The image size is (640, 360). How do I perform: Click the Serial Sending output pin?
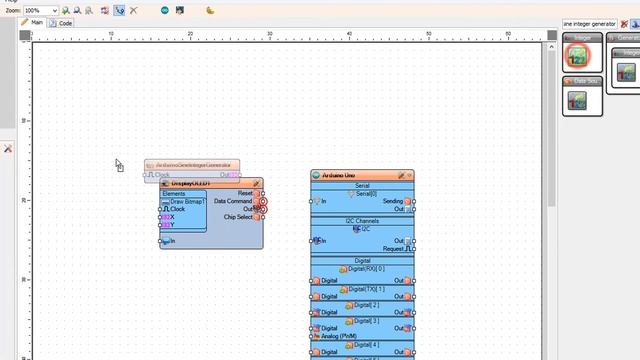pos(414,201)
